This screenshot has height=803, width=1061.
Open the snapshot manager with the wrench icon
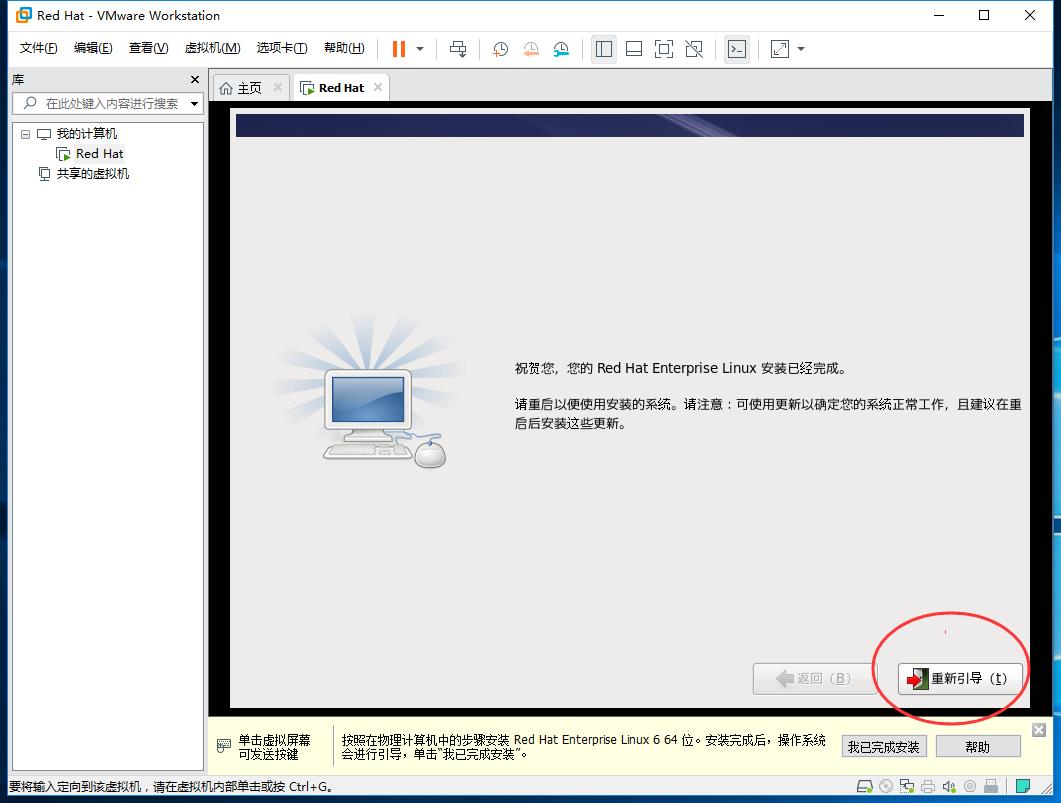tap(561, 49)
